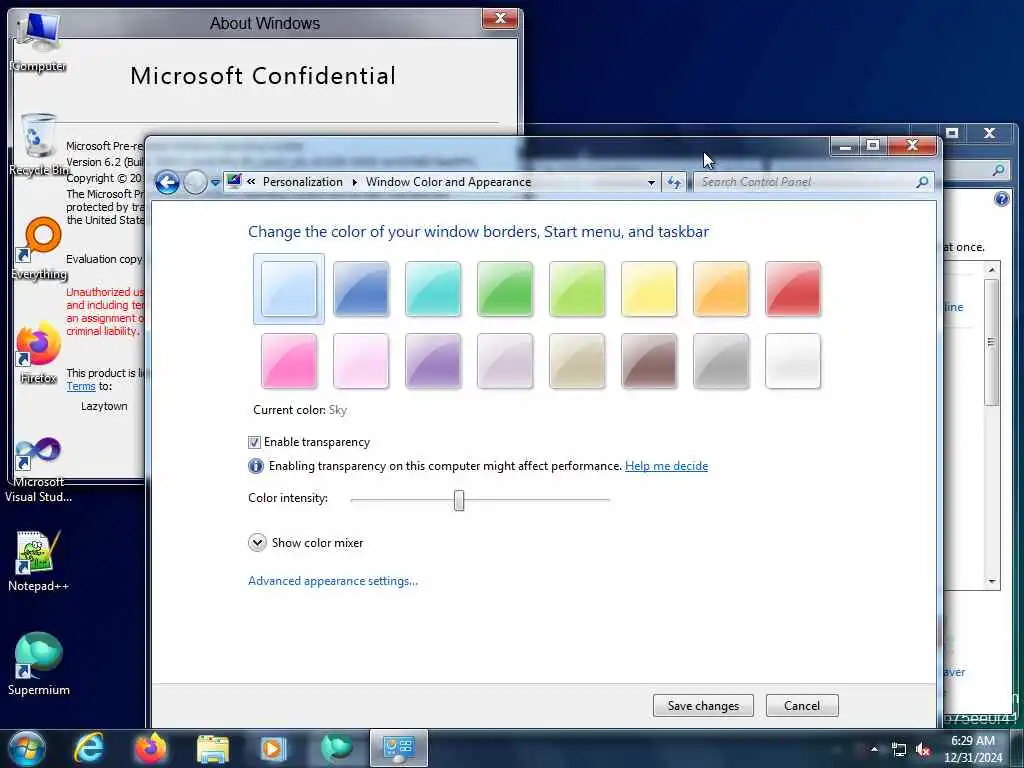This screenshot has width=1024, height=768.
Task: Click the search magnifier icon
Action: pos(922,182)
